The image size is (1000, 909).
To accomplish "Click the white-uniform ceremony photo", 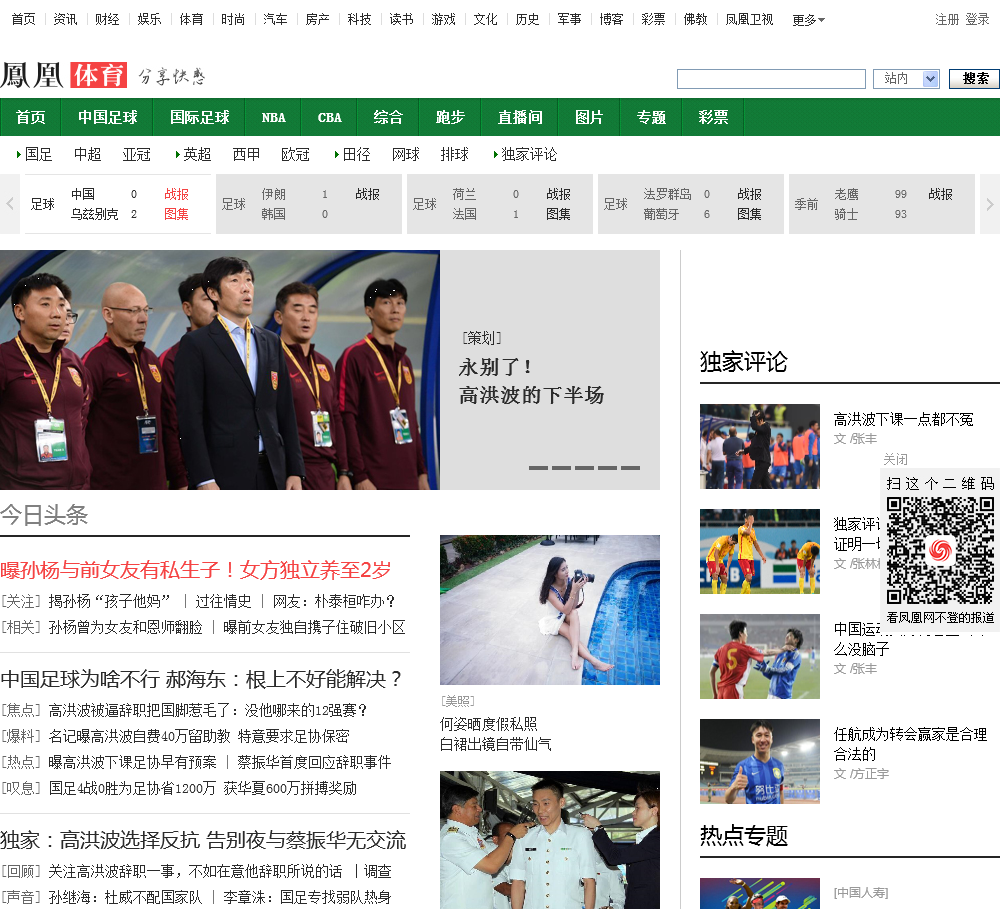I will (x=550, y=840).
